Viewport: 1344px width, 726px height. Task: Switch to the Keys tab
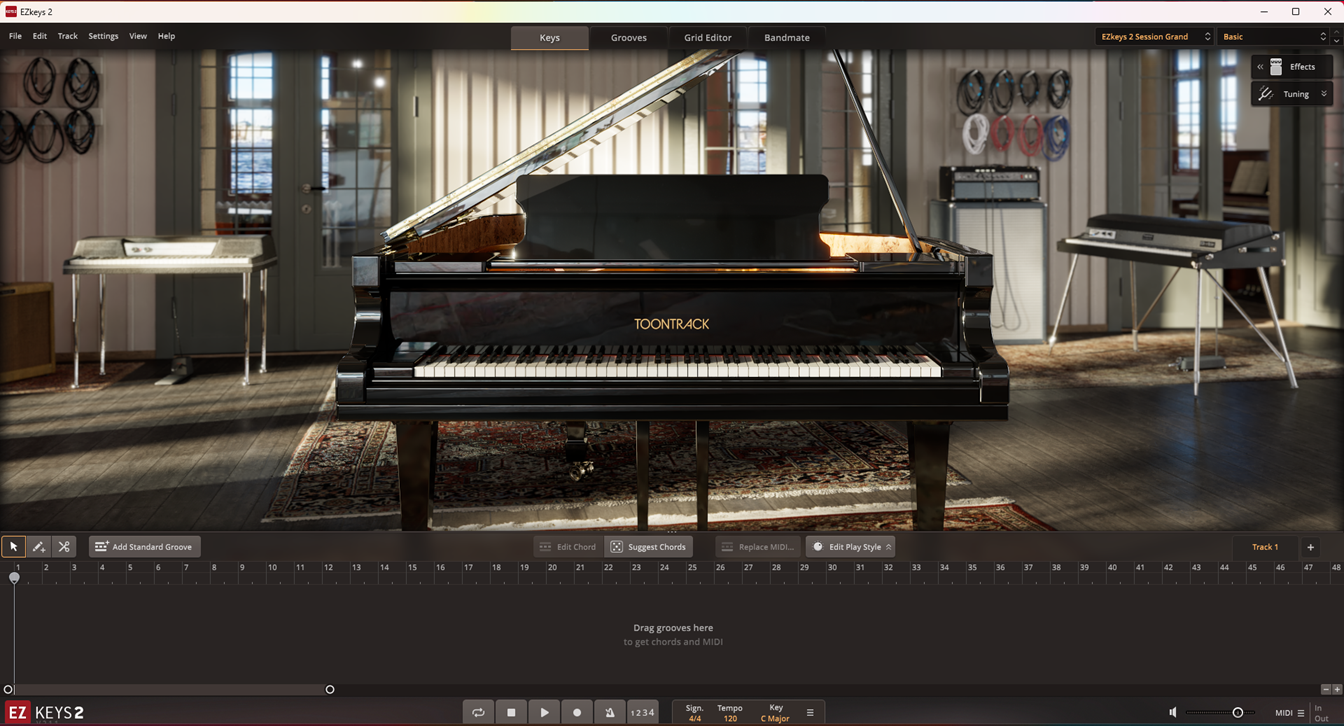(x=550, y=37)
